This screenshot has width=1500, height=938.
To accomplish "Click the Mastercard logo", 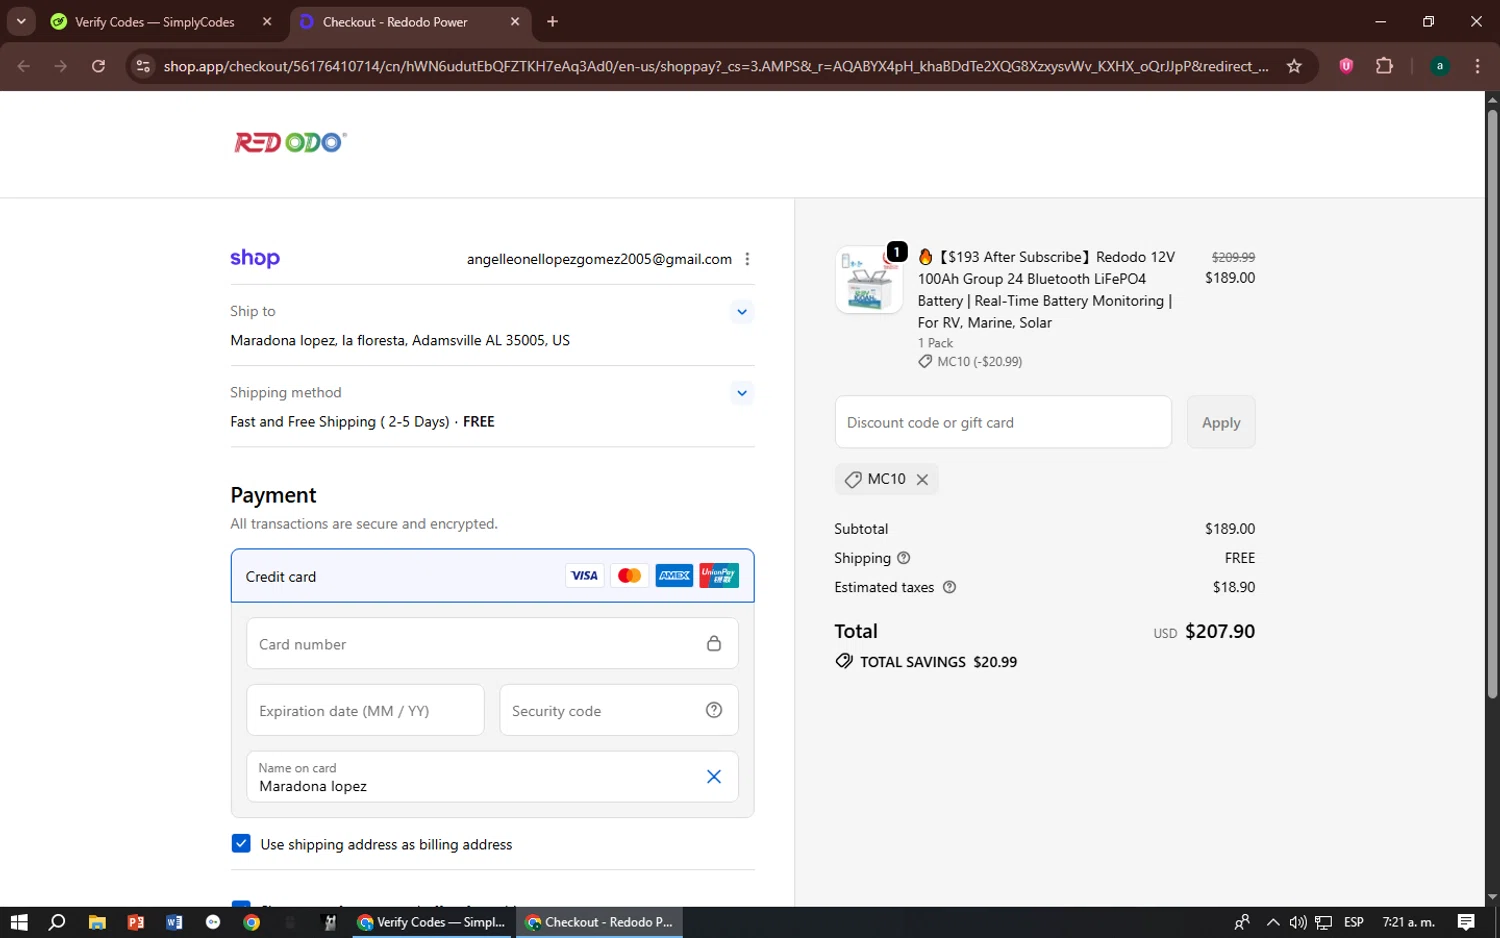I will (629, 576).
